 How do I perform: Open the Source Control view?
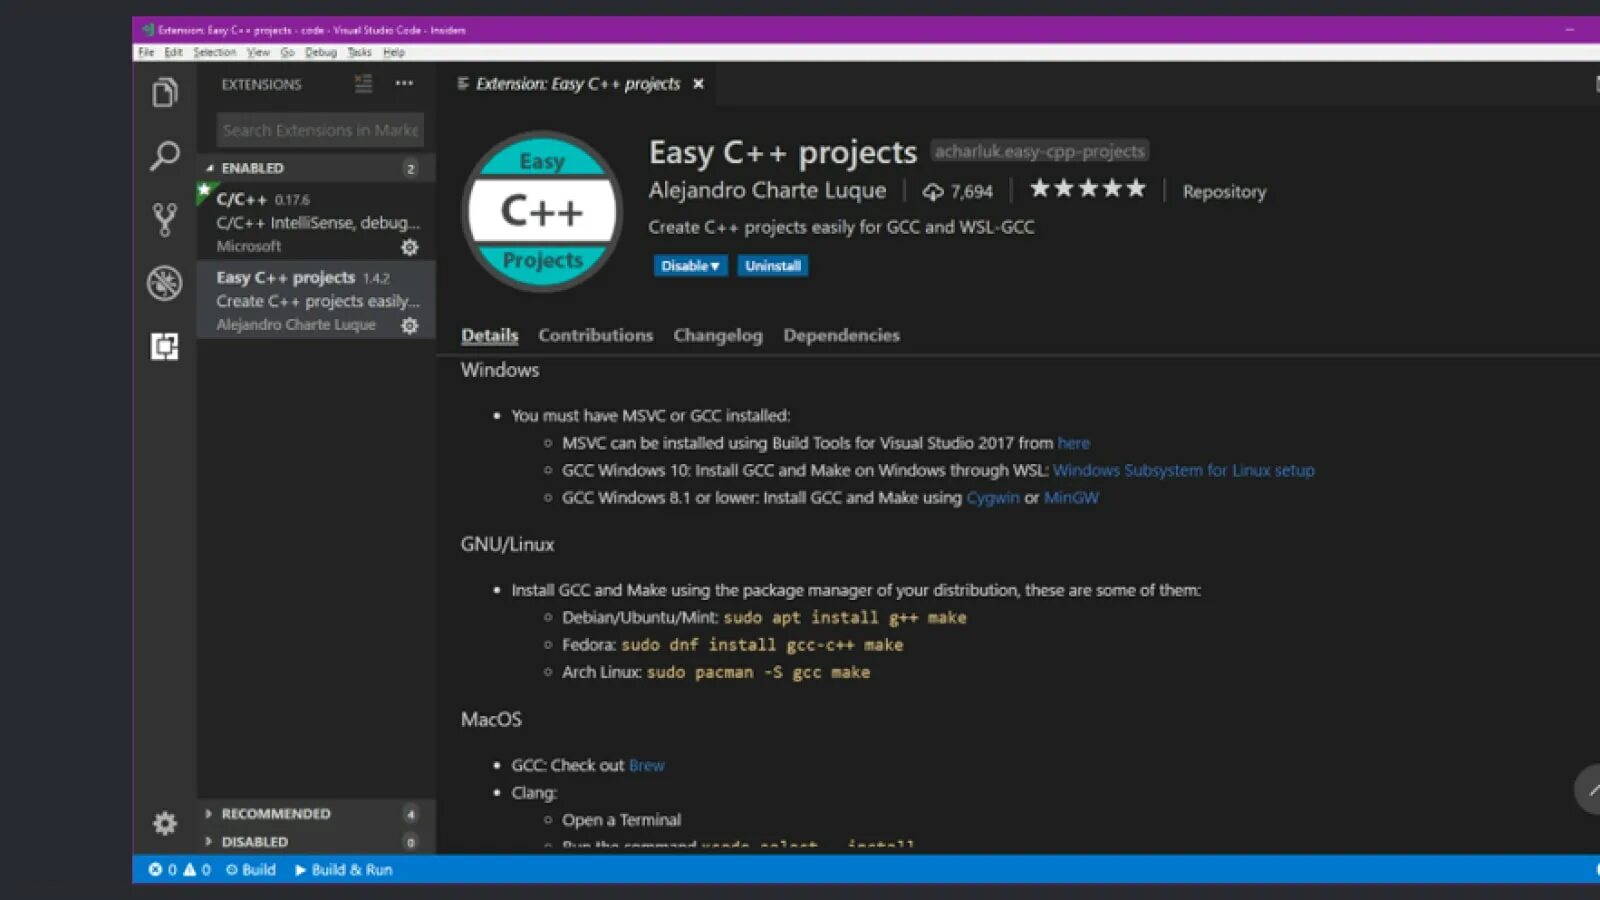point(165,219)
